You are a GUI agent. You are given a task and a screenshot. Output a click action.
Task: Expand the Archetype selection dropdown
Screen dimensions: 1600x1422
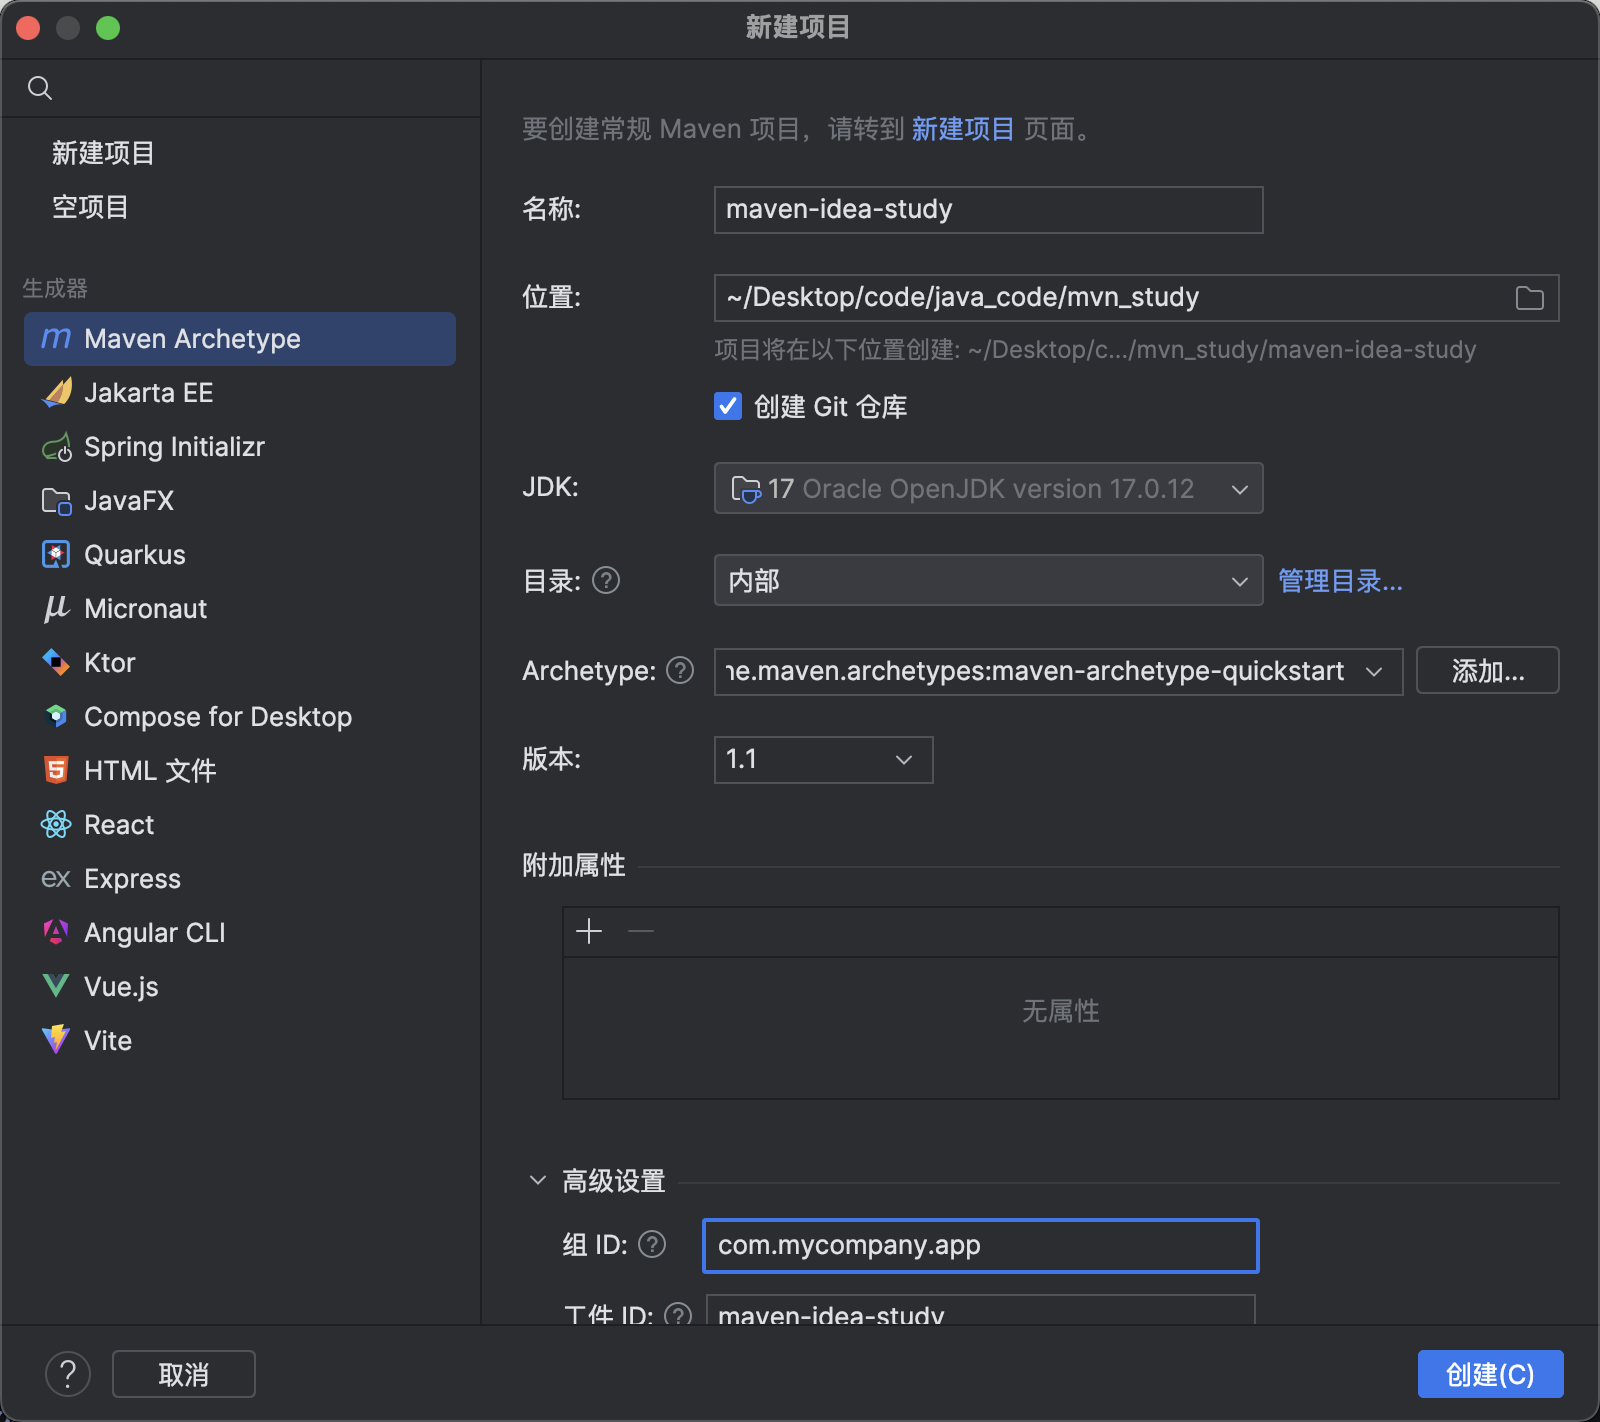click(1373, 671)
